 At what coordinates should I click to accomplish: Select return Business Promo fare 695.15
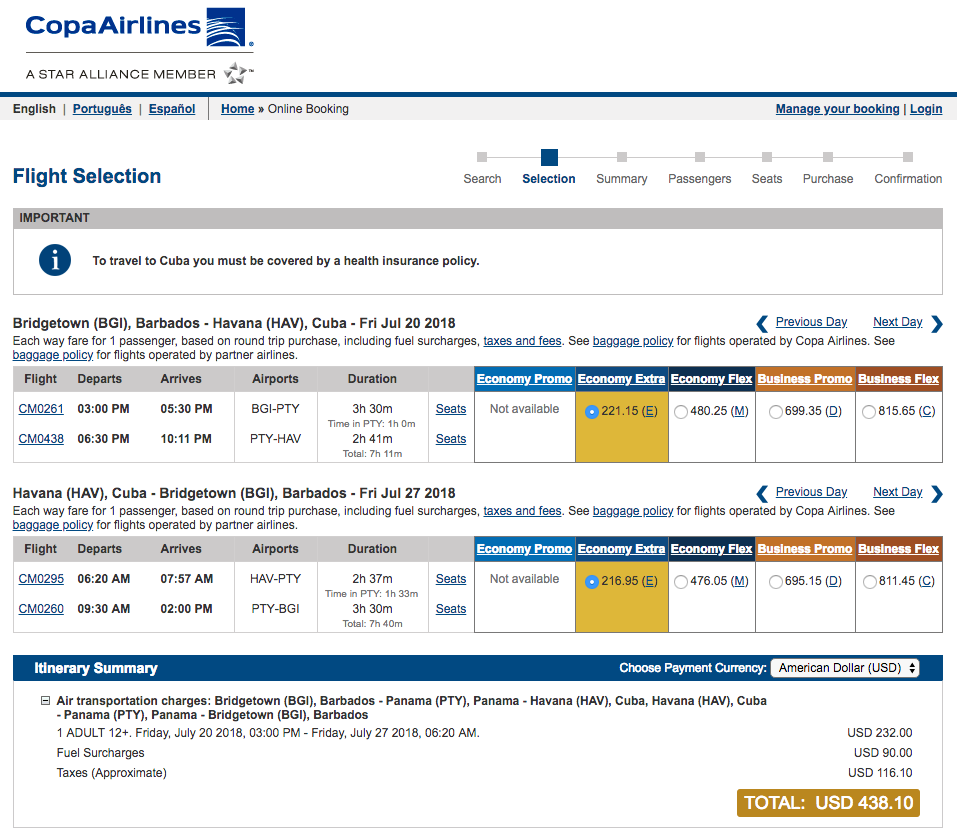tap(776, 582)
